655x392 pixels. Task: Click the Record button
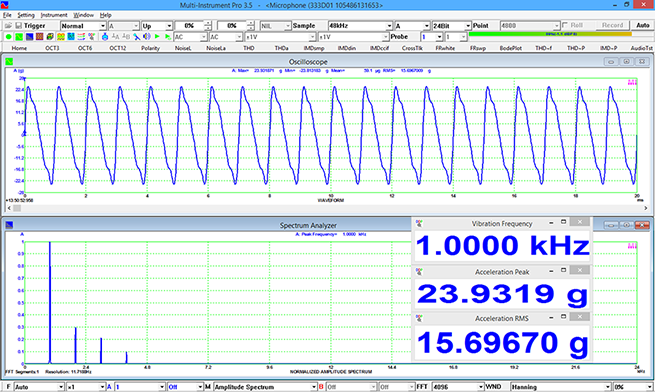pos(612,25)
